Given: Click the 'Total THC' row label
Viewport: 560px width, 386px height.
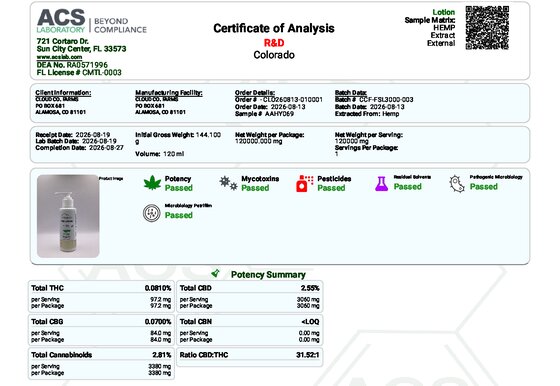Looking at the screenshot, I should click(x=48, y=288).
